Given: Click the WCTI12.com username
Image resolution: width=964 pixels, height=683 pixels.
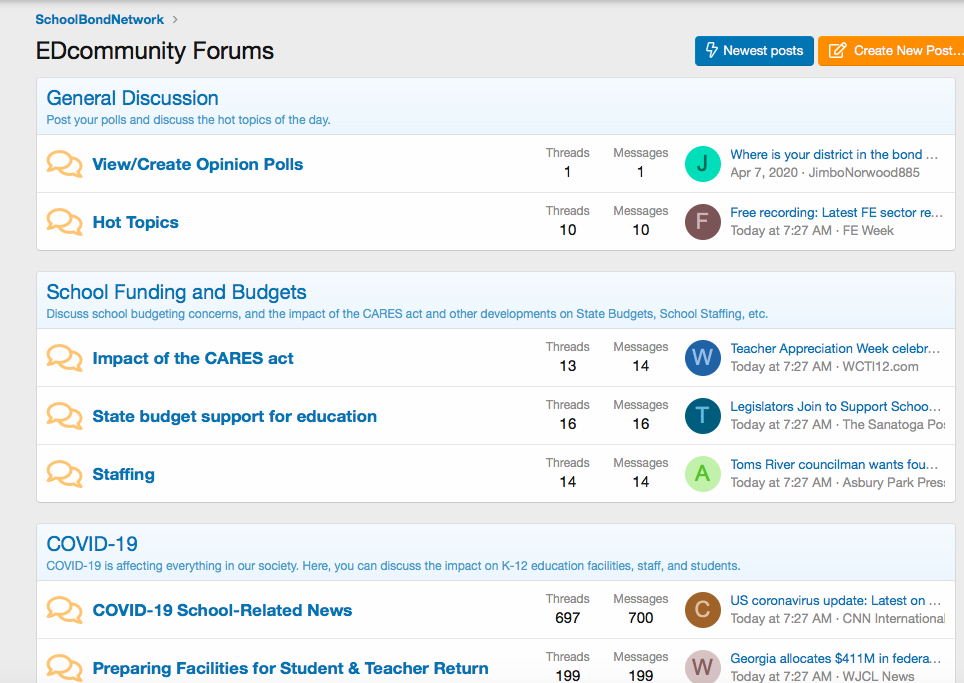Looking at the screenshot, I should (880, 367).
